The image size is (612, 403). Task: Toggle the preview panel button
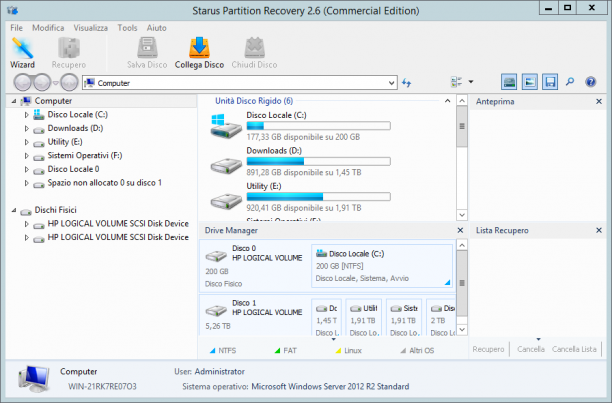530,82
